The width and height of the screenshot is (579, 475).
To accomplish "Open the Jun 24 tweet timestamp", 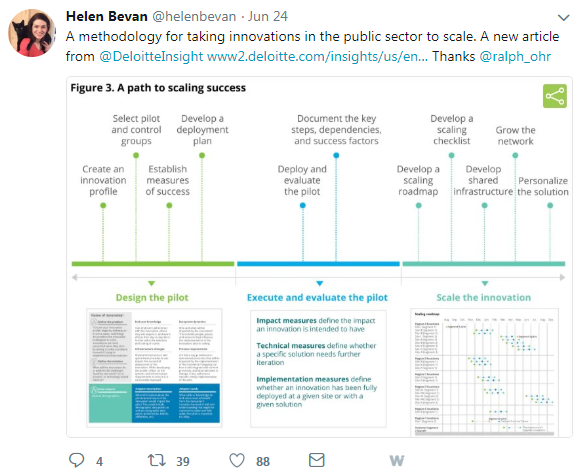I will click(x=268, y=16).
